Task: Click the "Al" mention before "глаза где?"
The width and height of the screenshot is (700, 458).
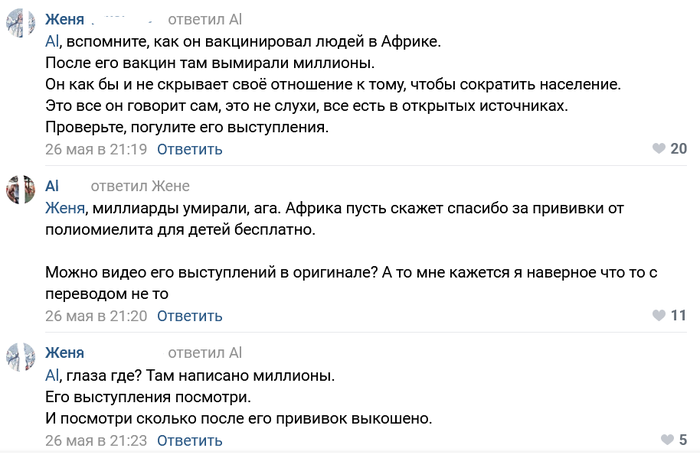Action: point(53,375)
